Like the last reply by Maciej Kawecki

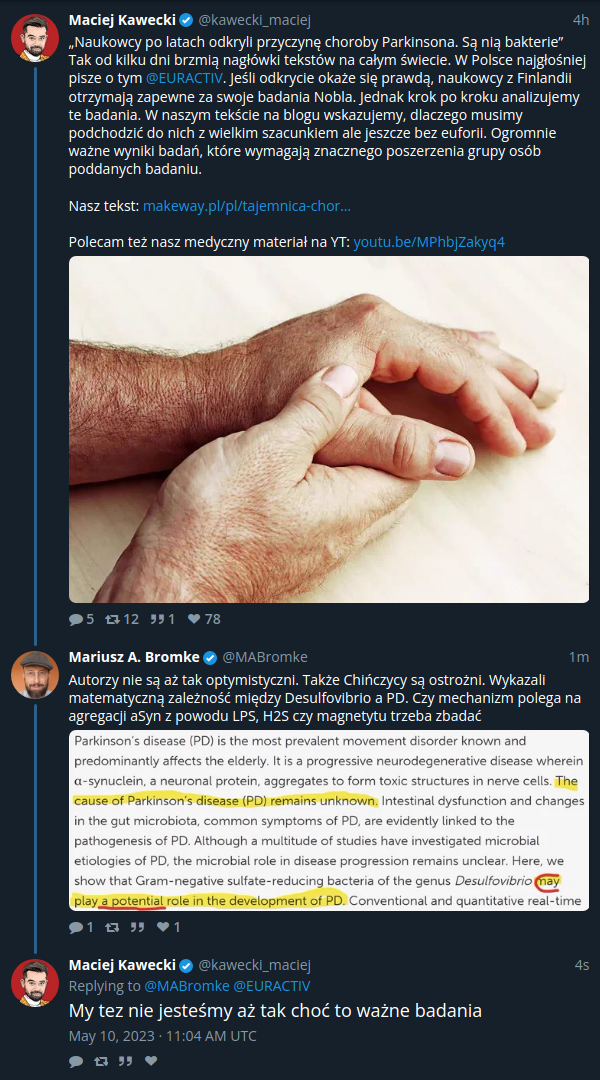(x=151, y=1061)
